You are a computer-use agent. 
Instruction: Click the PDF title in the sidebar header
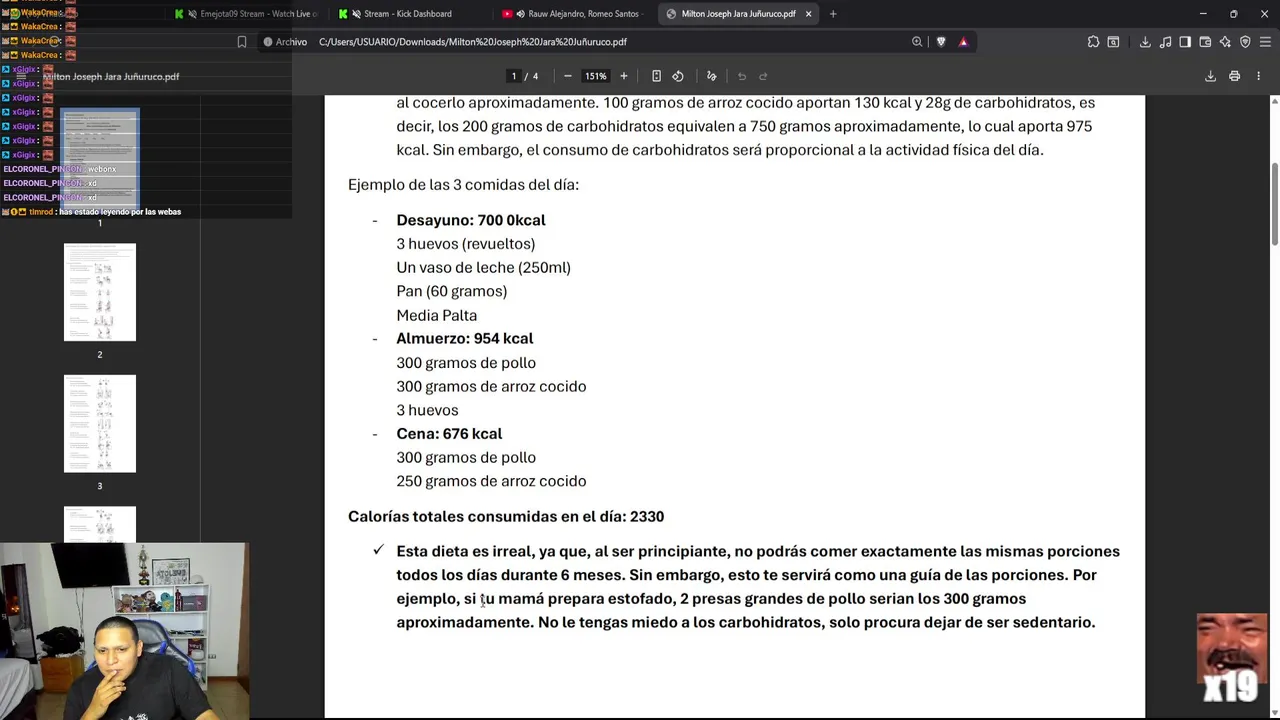pyautogui.click(x=111, y=77)
